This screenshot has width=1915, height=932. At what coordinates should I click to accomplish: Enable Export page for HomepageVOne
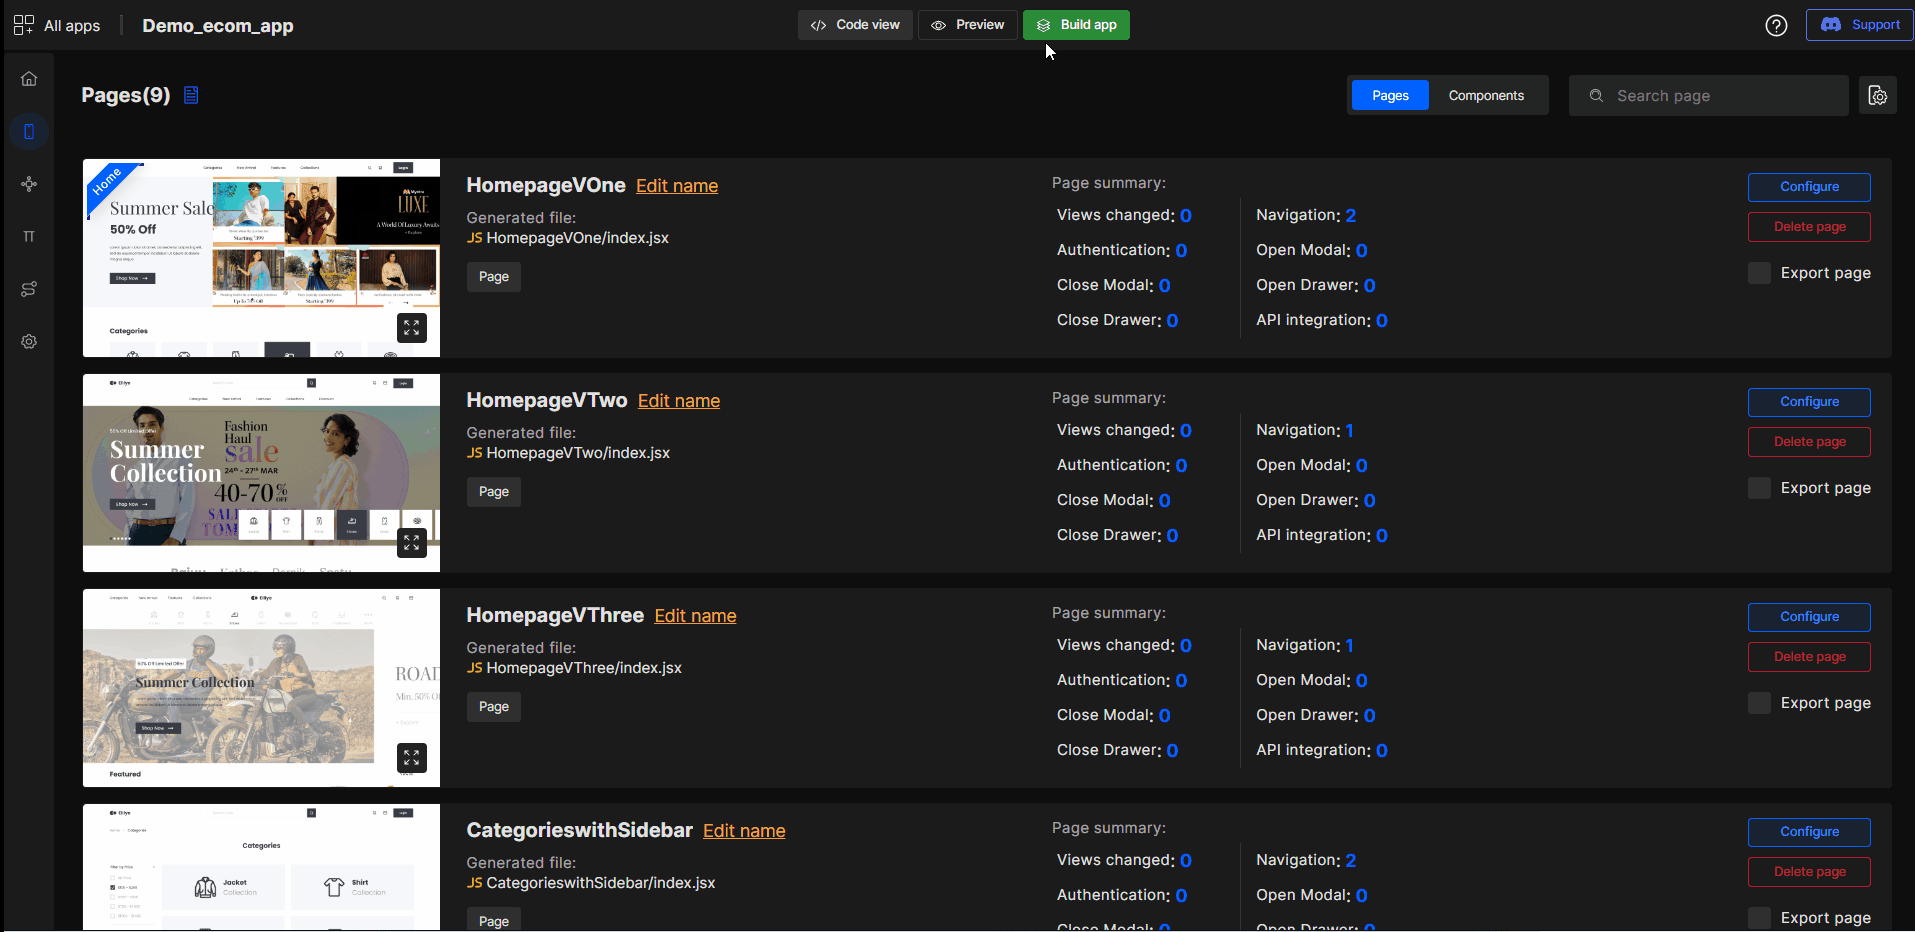[x=1759, y=272]
